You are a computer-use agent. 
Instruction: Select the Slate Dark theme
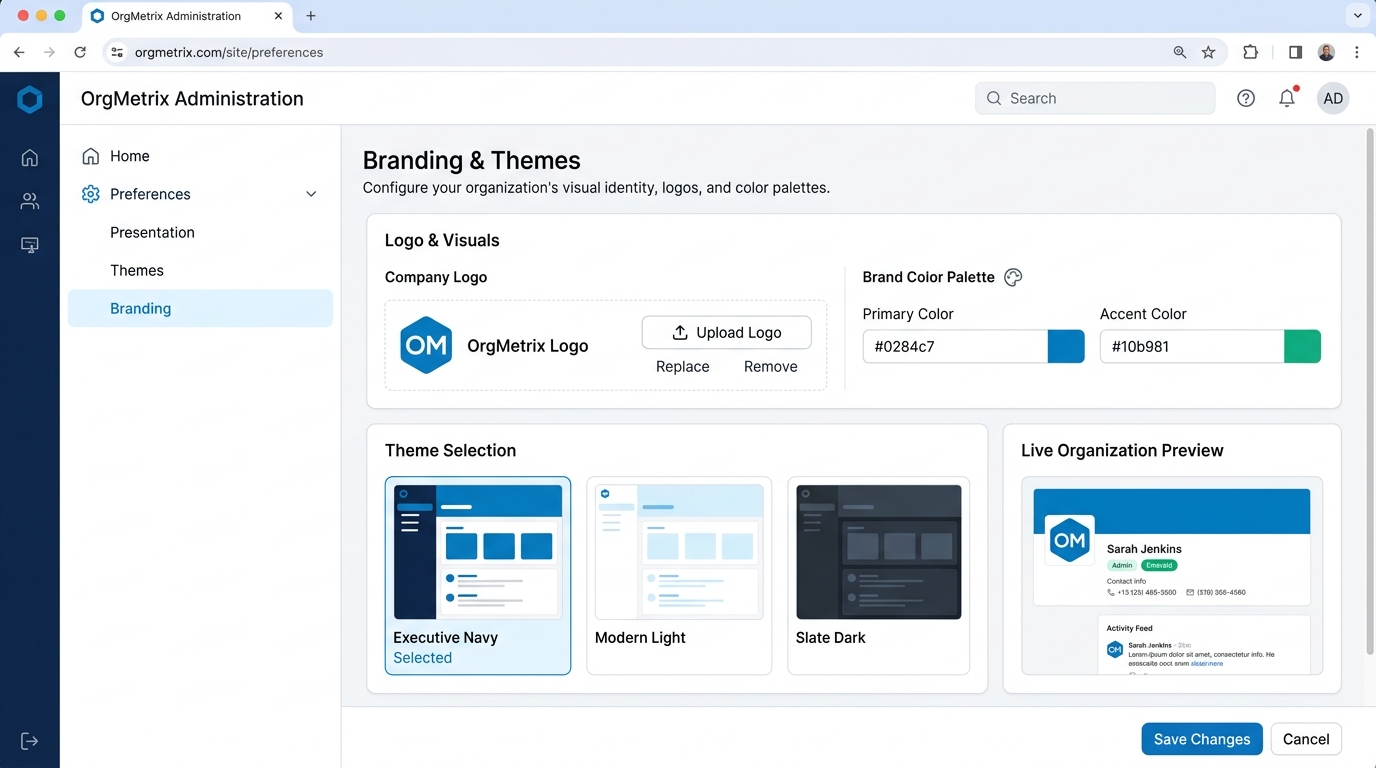click(879, 576)
